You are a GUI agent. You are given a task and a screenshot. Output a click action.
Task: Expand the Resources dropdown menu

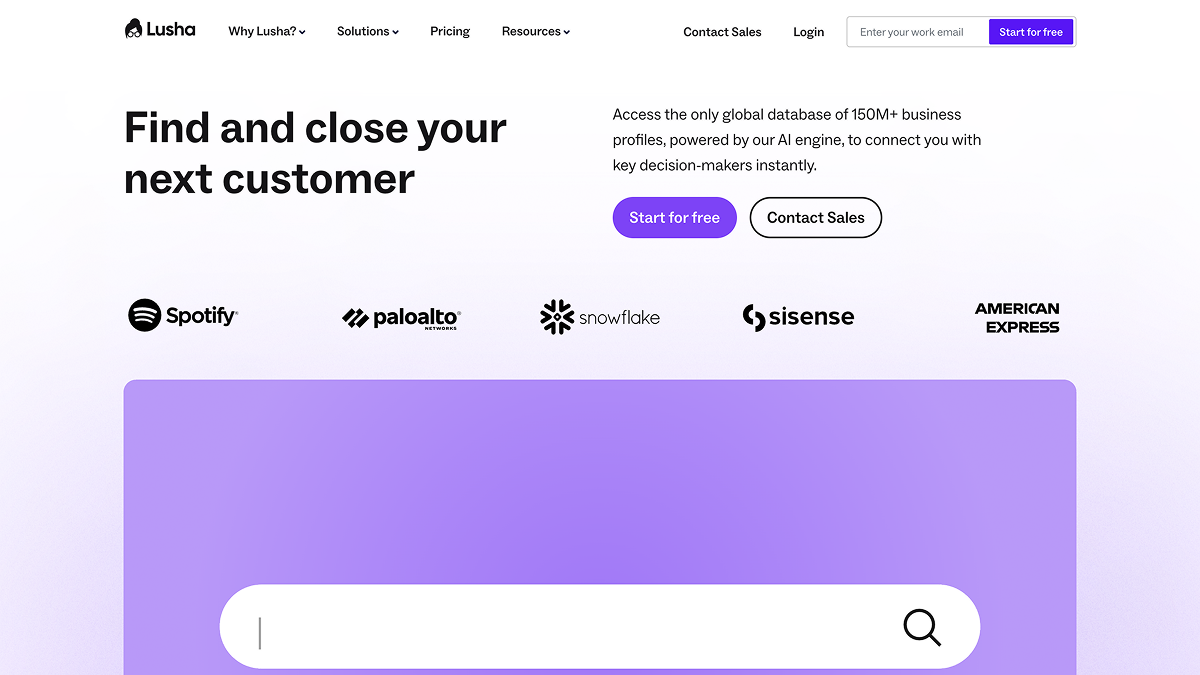tap(536, 32)
